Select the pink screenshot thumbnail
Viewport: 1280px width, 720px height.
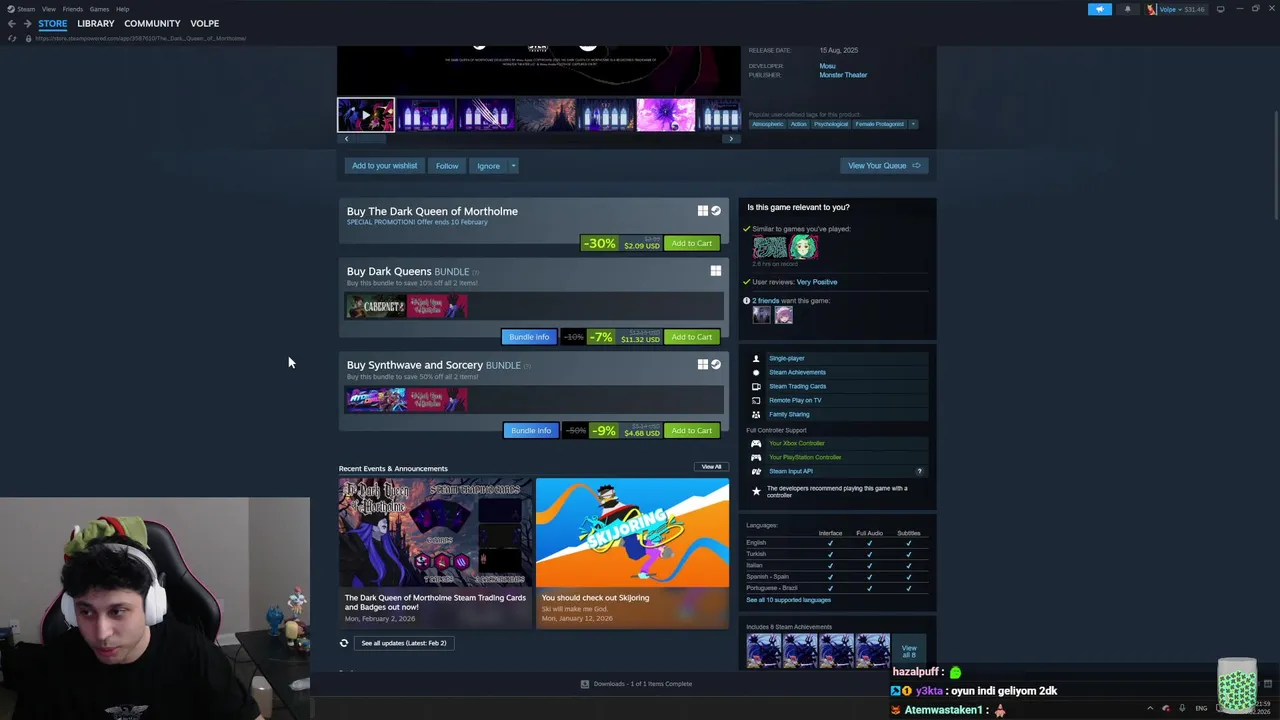click(666, 115)
